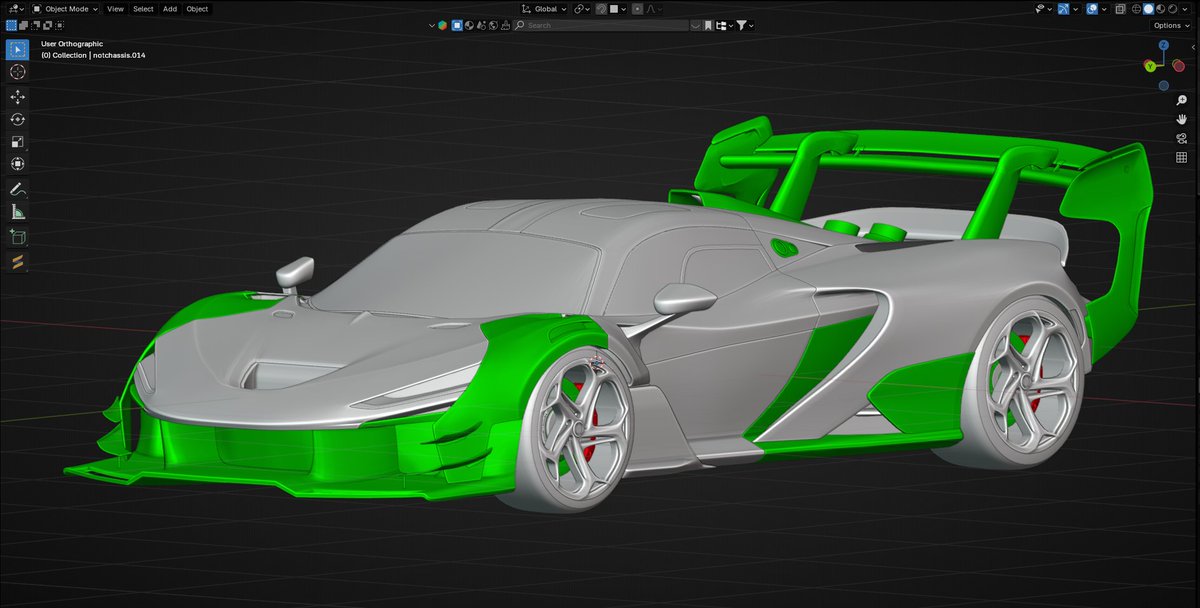Viewport: 1200px width, 608px height.
Task: Click the blue Z axis gizmo ball
Action: pos(1164,46)
